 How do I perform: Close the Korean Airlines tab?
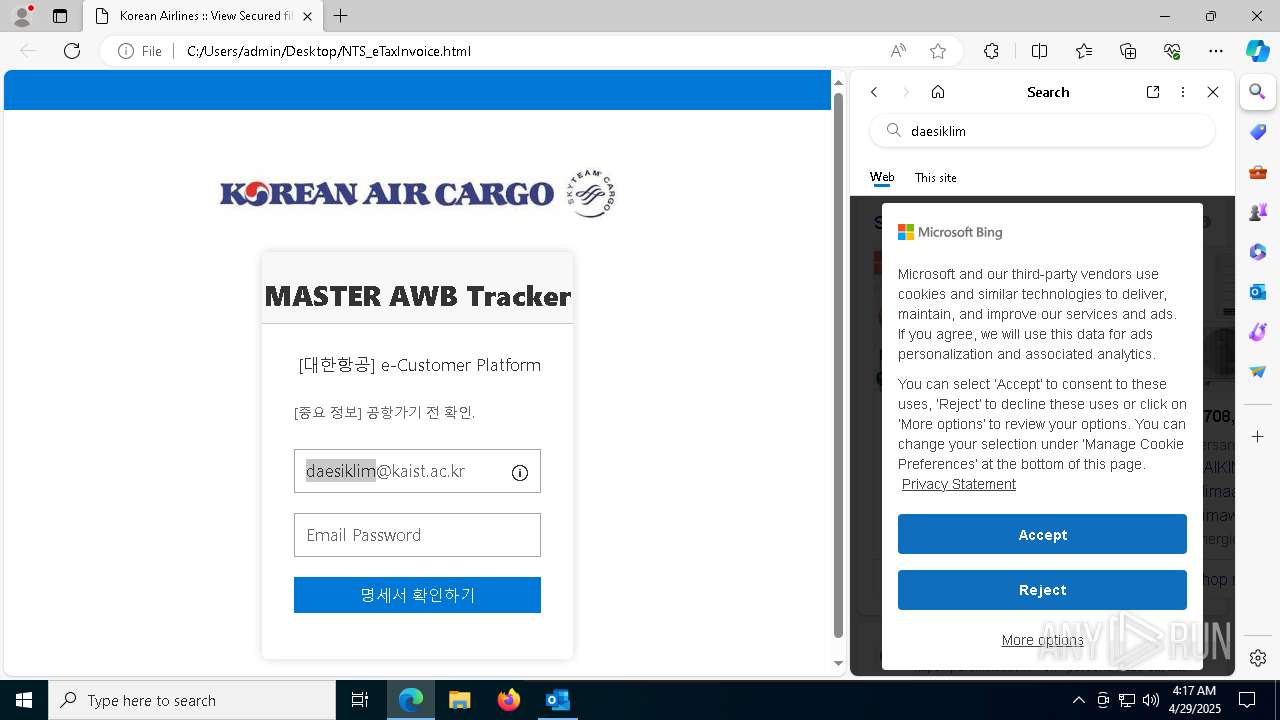click(308, 16)
